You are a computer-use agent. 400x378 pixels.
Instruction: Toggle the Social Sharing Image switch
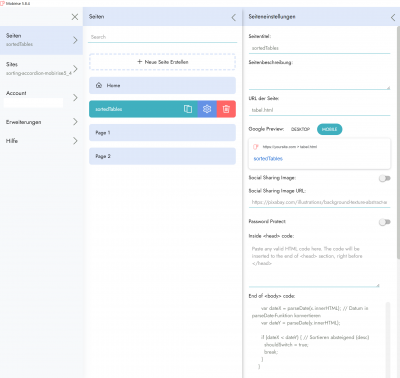[385, 178]
